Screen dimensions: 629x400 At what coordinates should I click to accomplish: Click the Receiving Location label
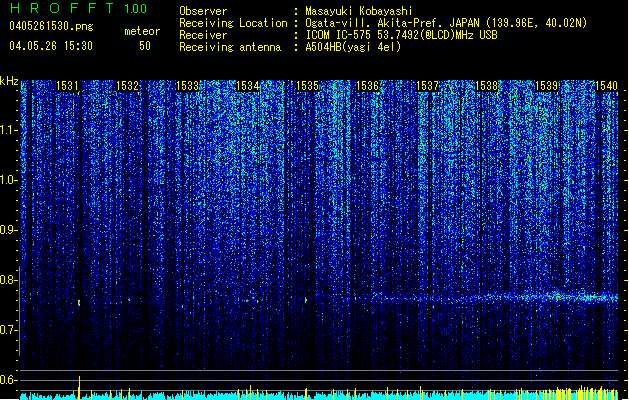coord(233,23)
